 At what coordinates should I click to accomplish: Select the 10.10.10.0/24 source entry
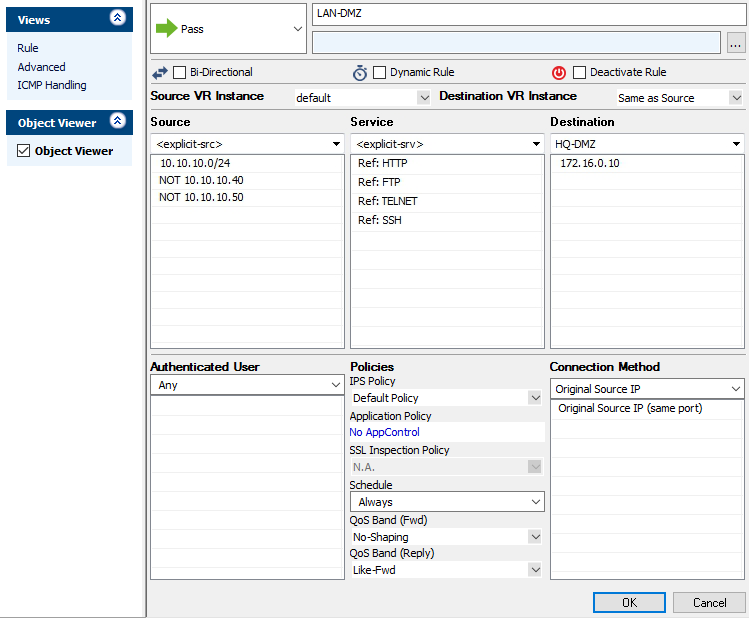[x=247, y=163]
